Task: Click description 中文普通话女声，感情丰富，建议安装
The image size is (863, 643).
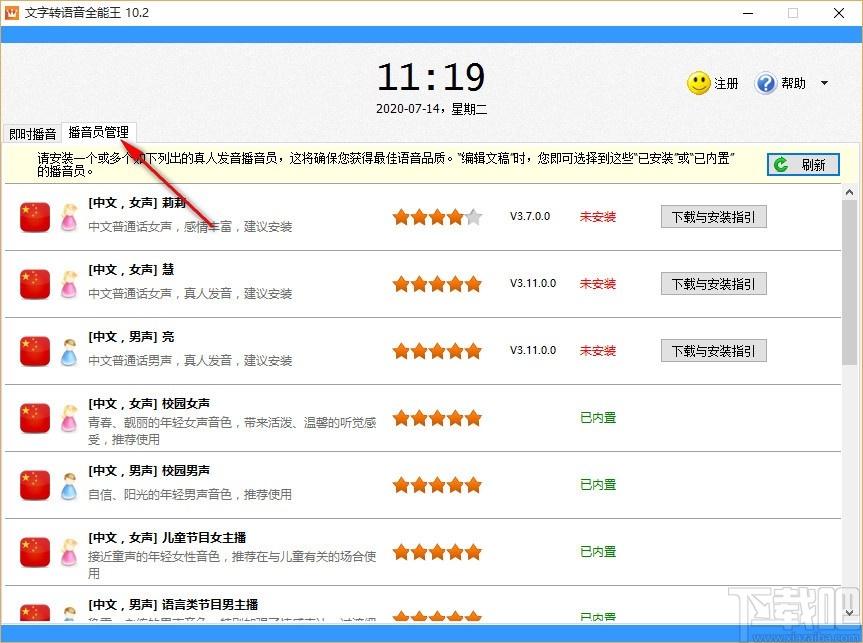Action: point(190,227)
